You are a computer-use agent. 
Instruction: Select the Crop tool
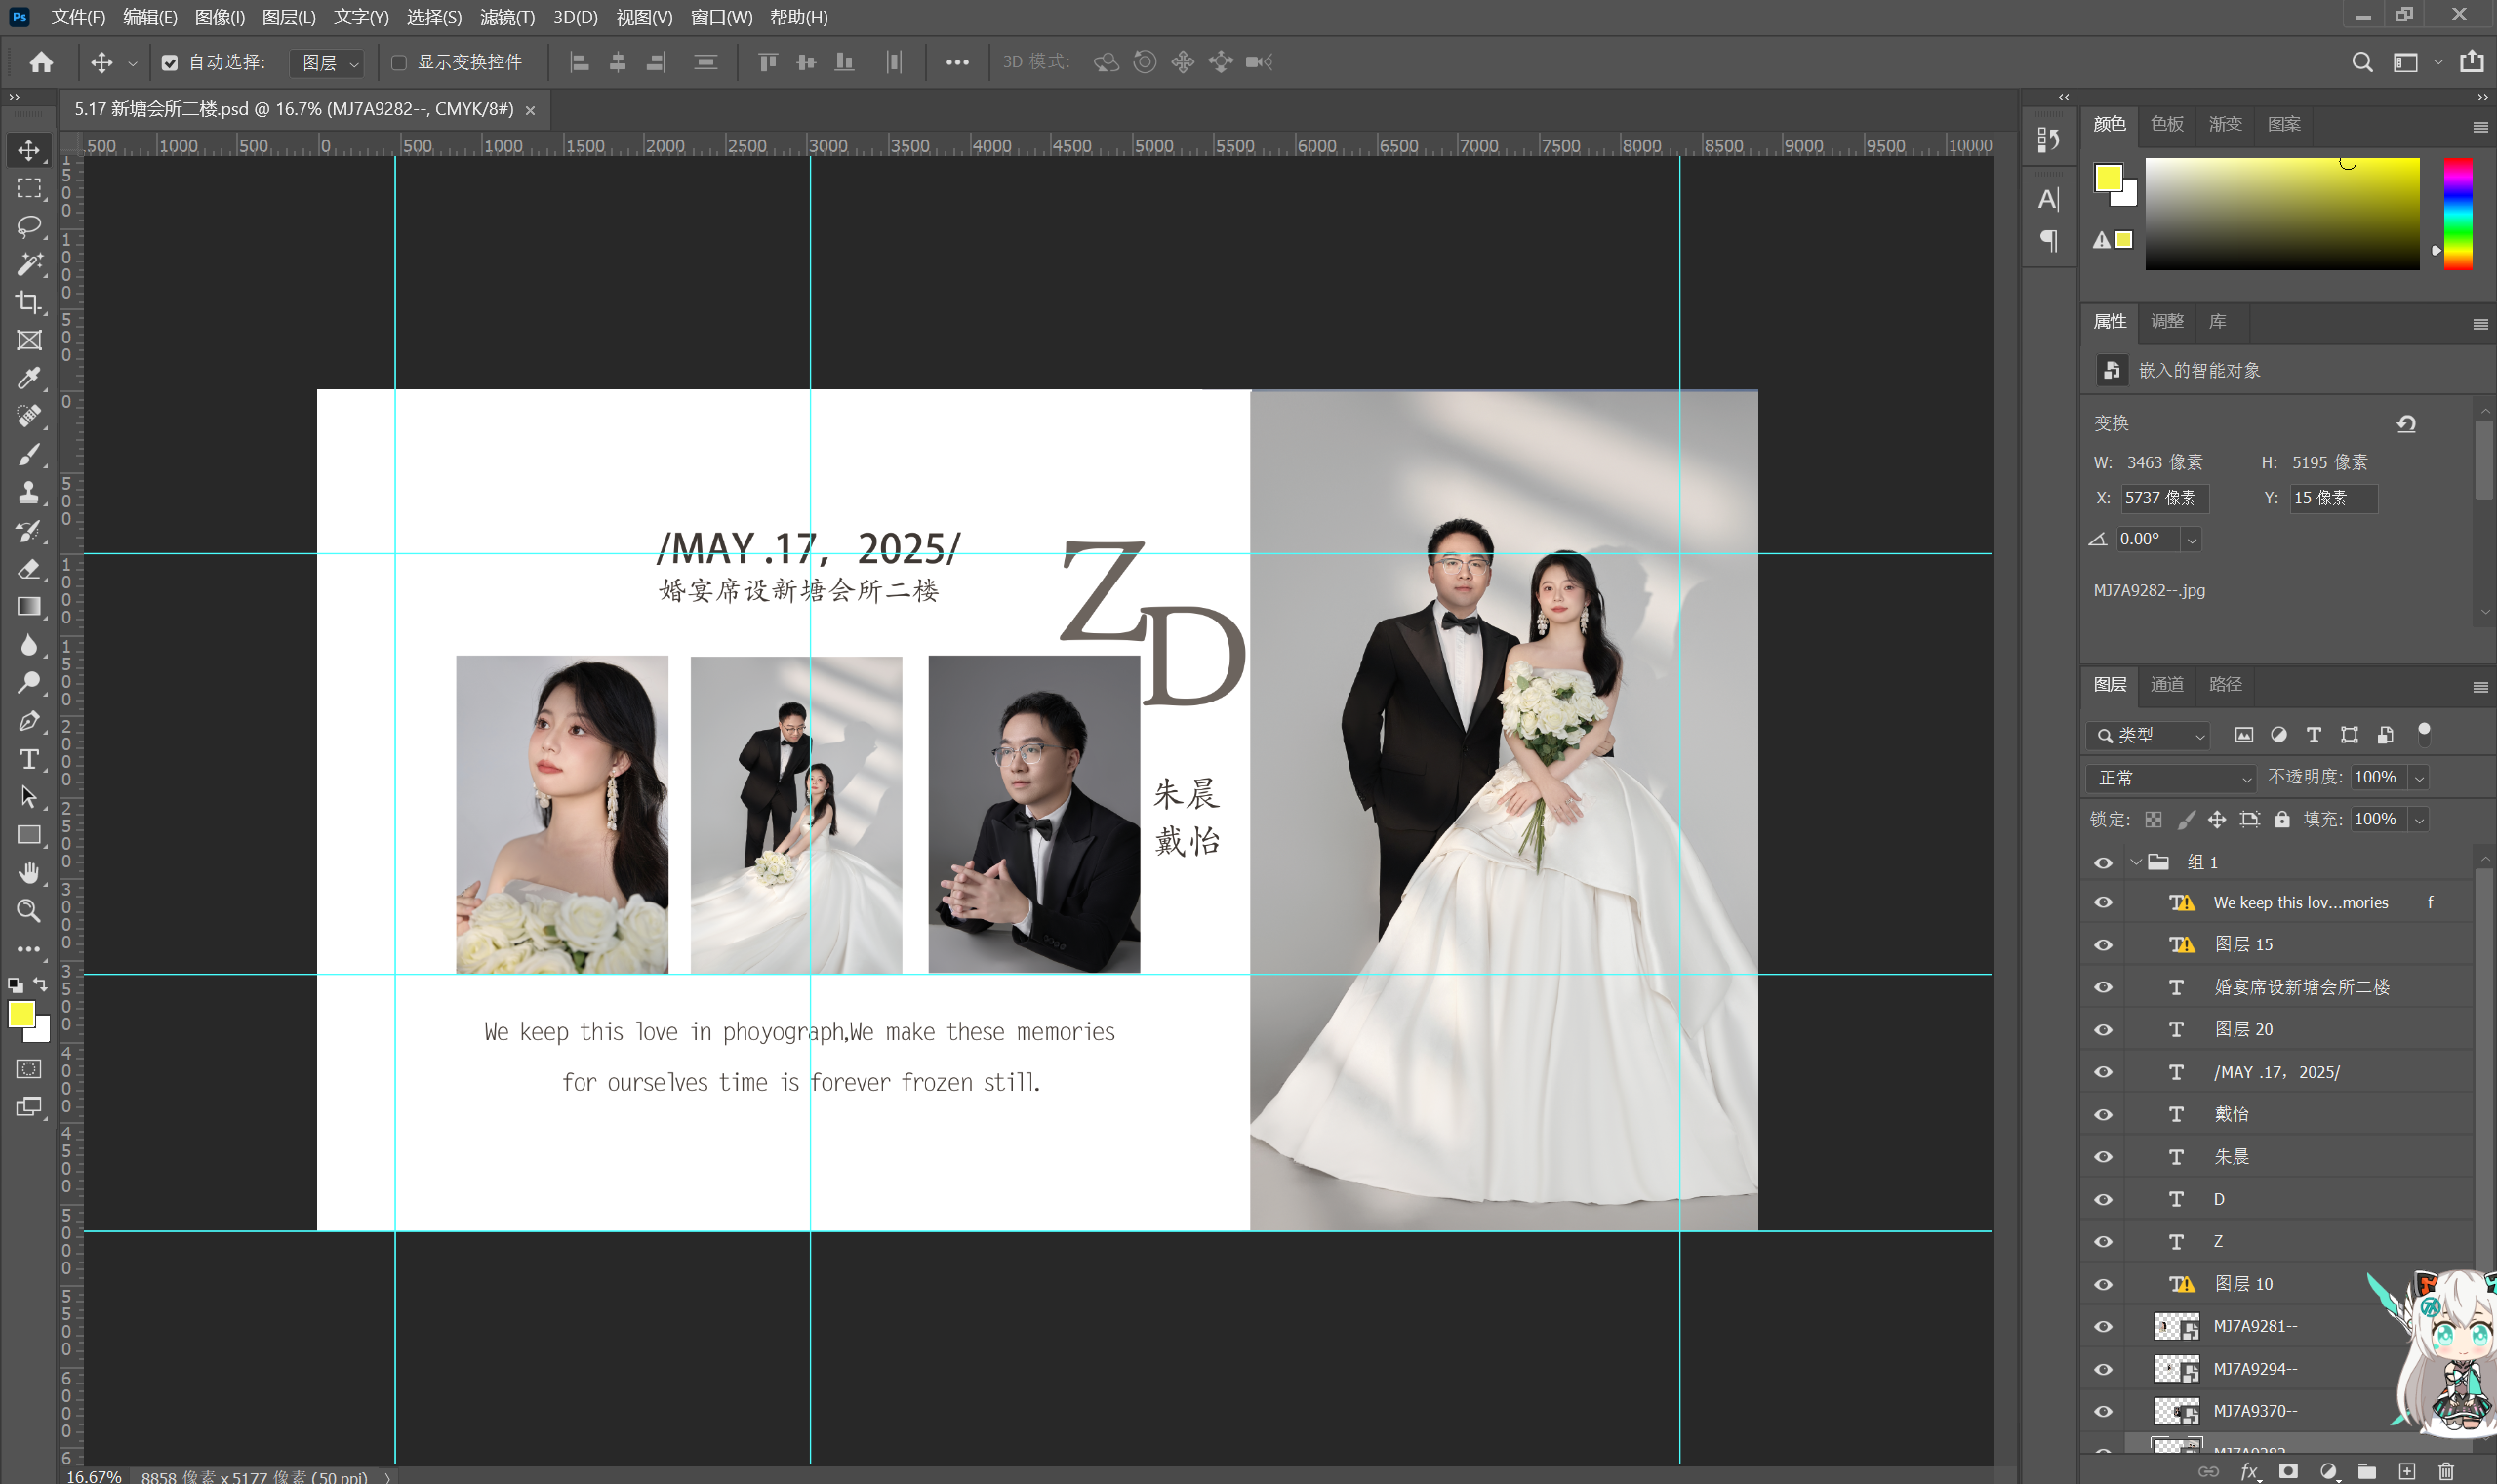[x=29, y=302]
